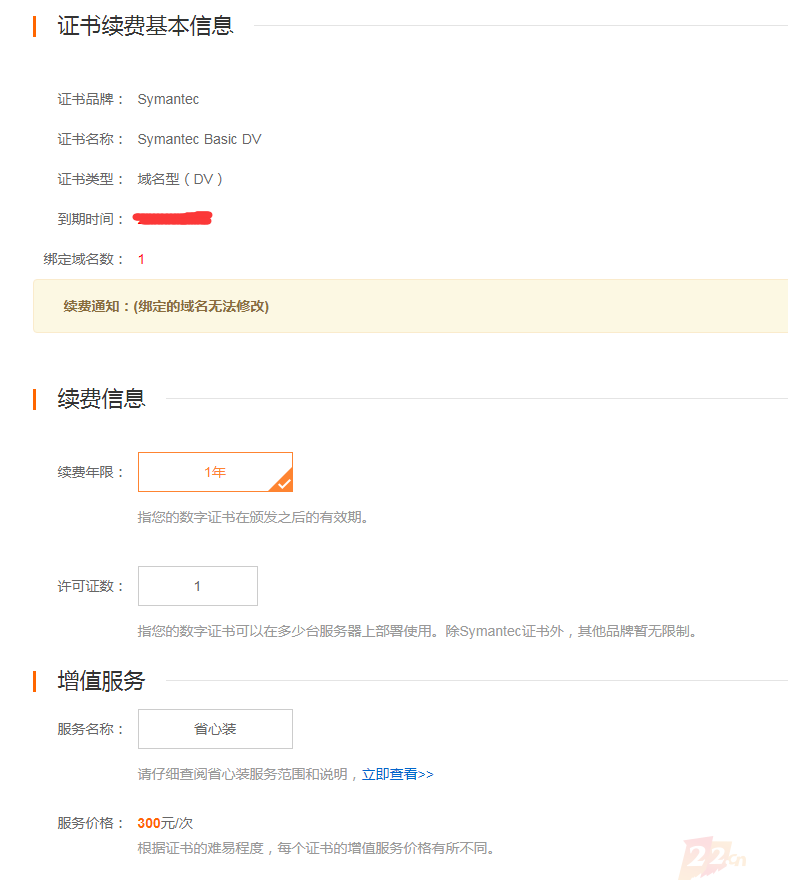The image size is (788, 896).
Task: Click the 续费年限 label
Action: coord(90,472)
